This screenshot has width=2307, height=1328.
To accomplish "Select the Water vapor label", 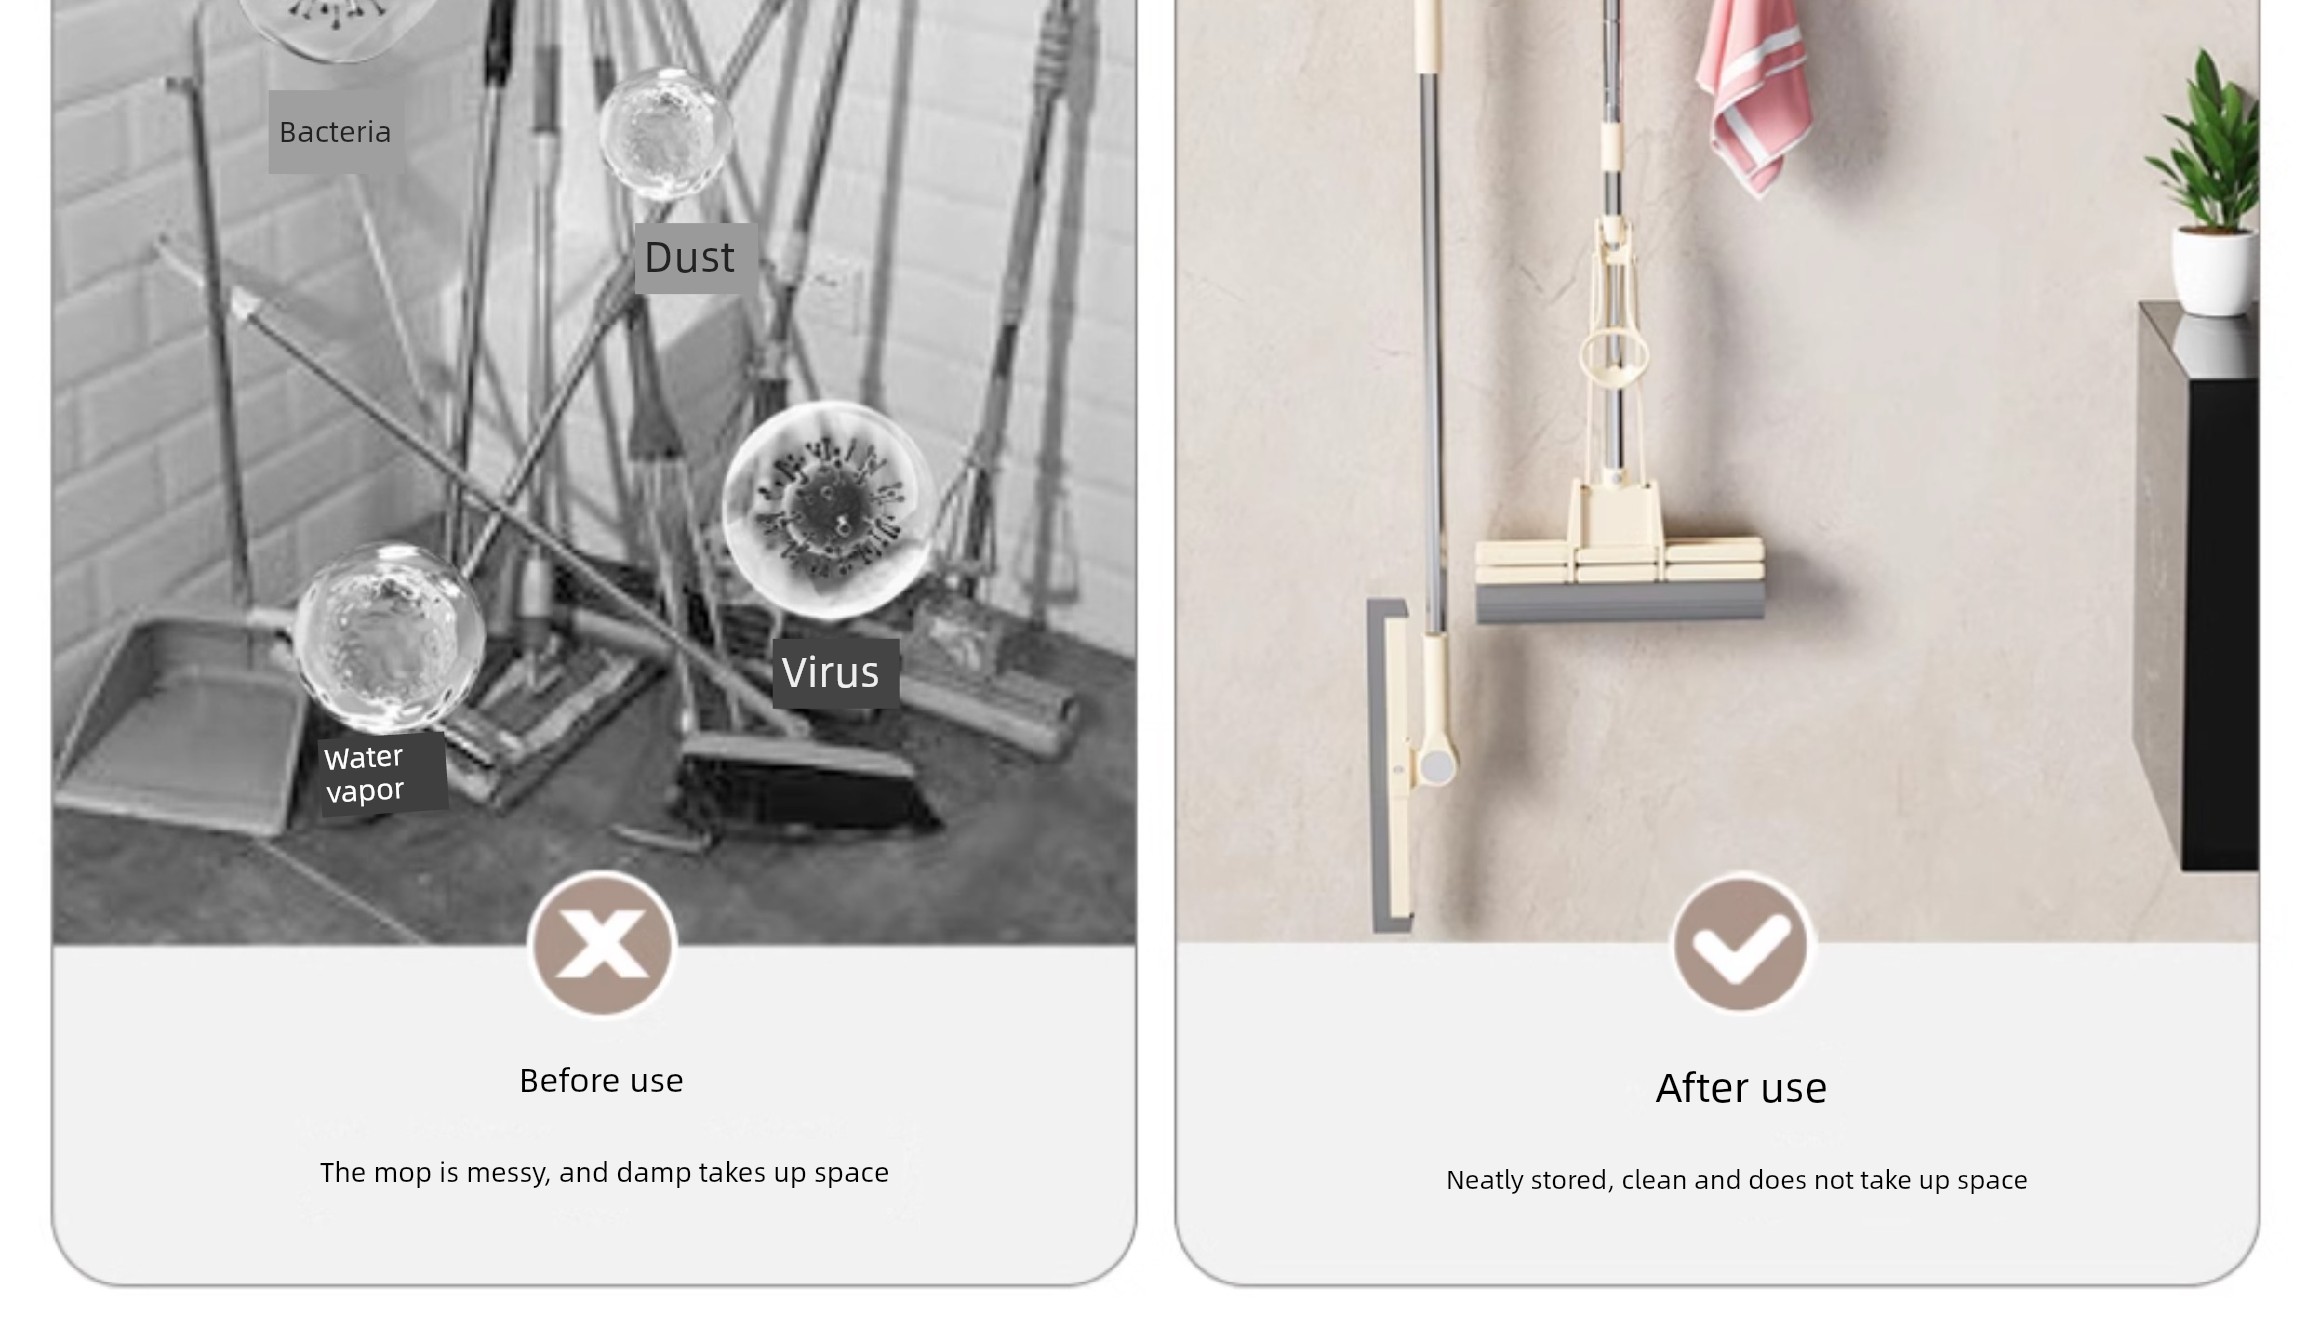I will [x=381, y=774].
